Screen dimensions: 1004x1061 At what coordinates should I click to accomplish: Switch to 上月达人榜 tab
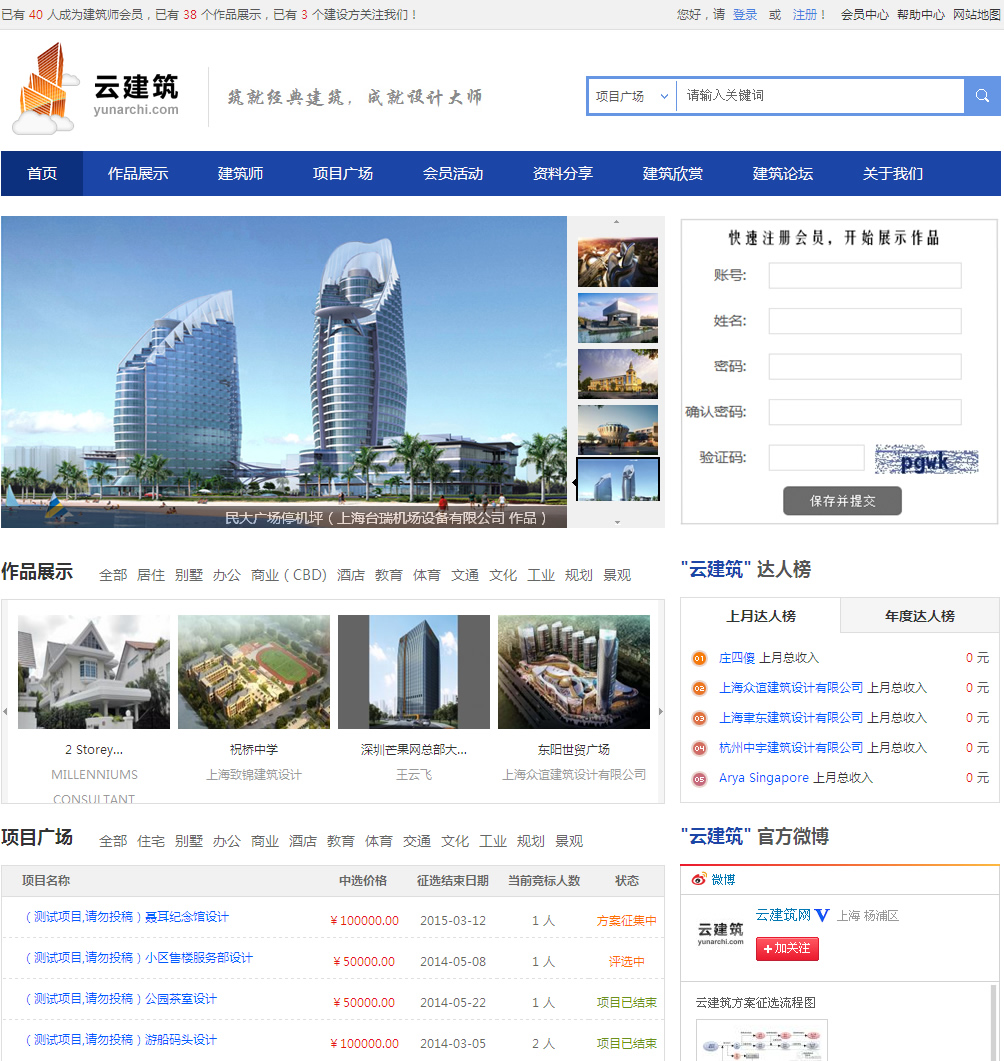[x=760, y=616]
